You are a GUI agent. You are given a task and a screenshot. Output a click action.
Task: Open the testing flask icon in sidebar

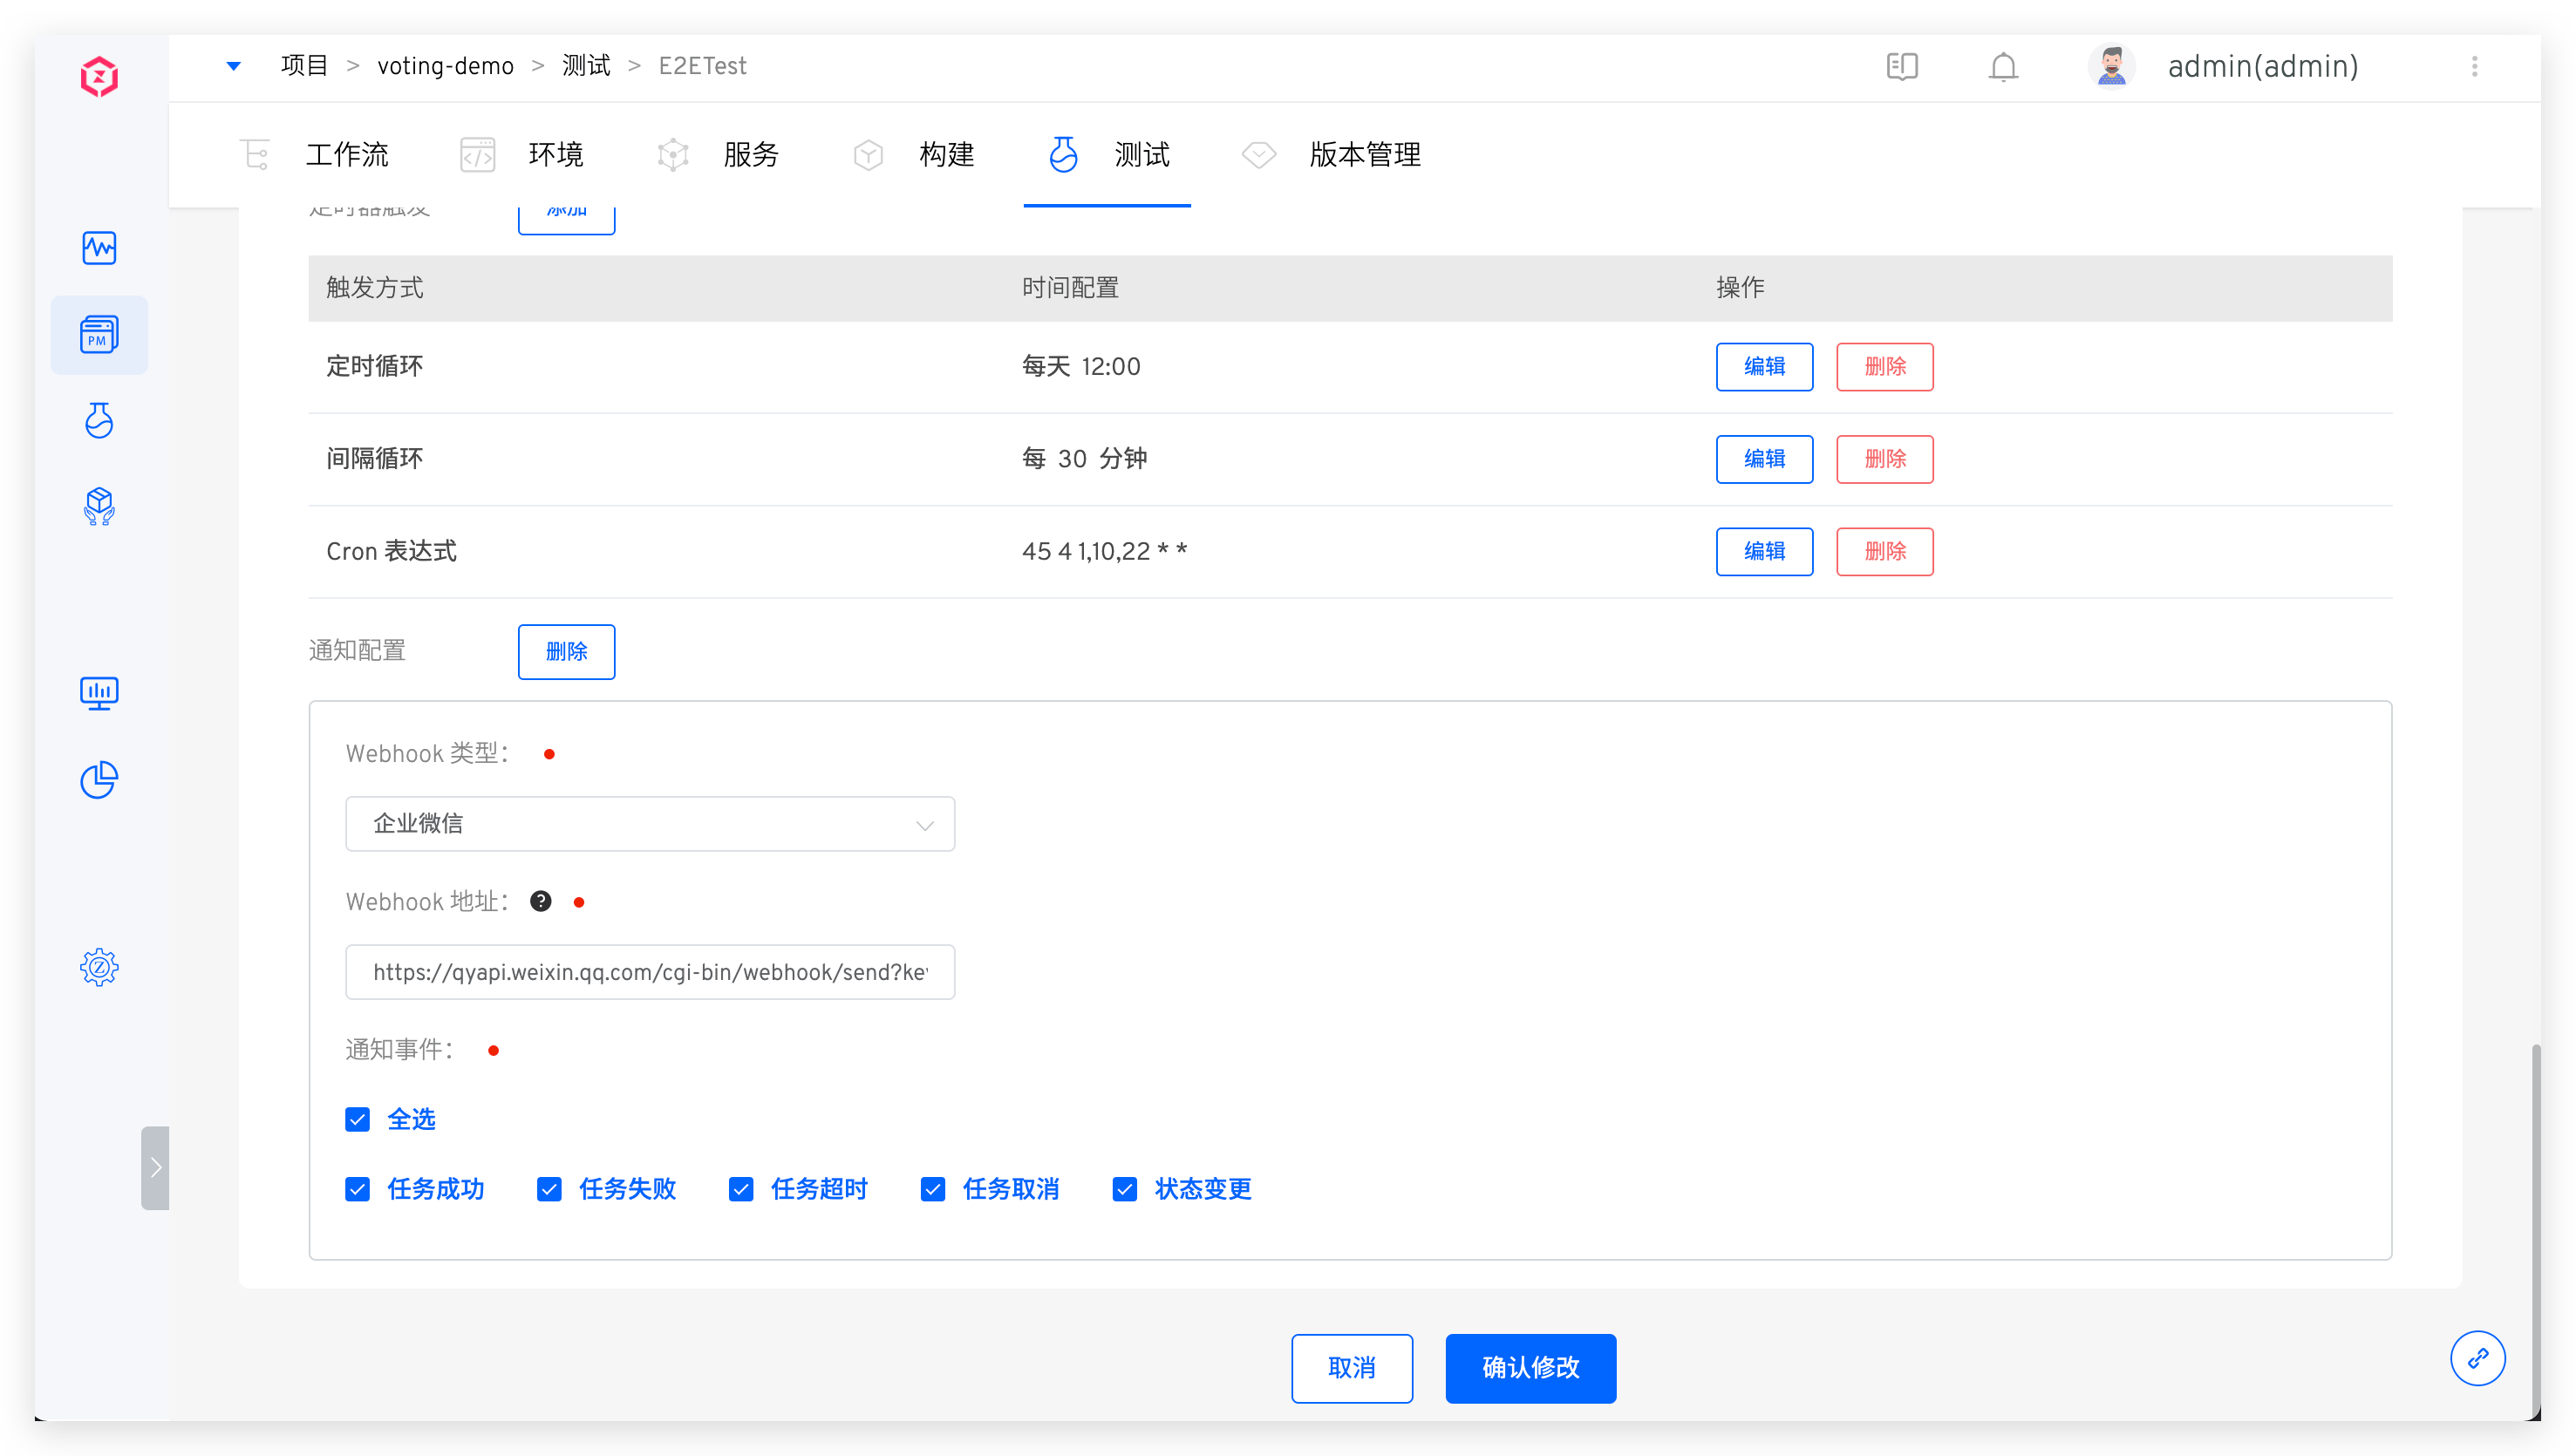point(99,421)
